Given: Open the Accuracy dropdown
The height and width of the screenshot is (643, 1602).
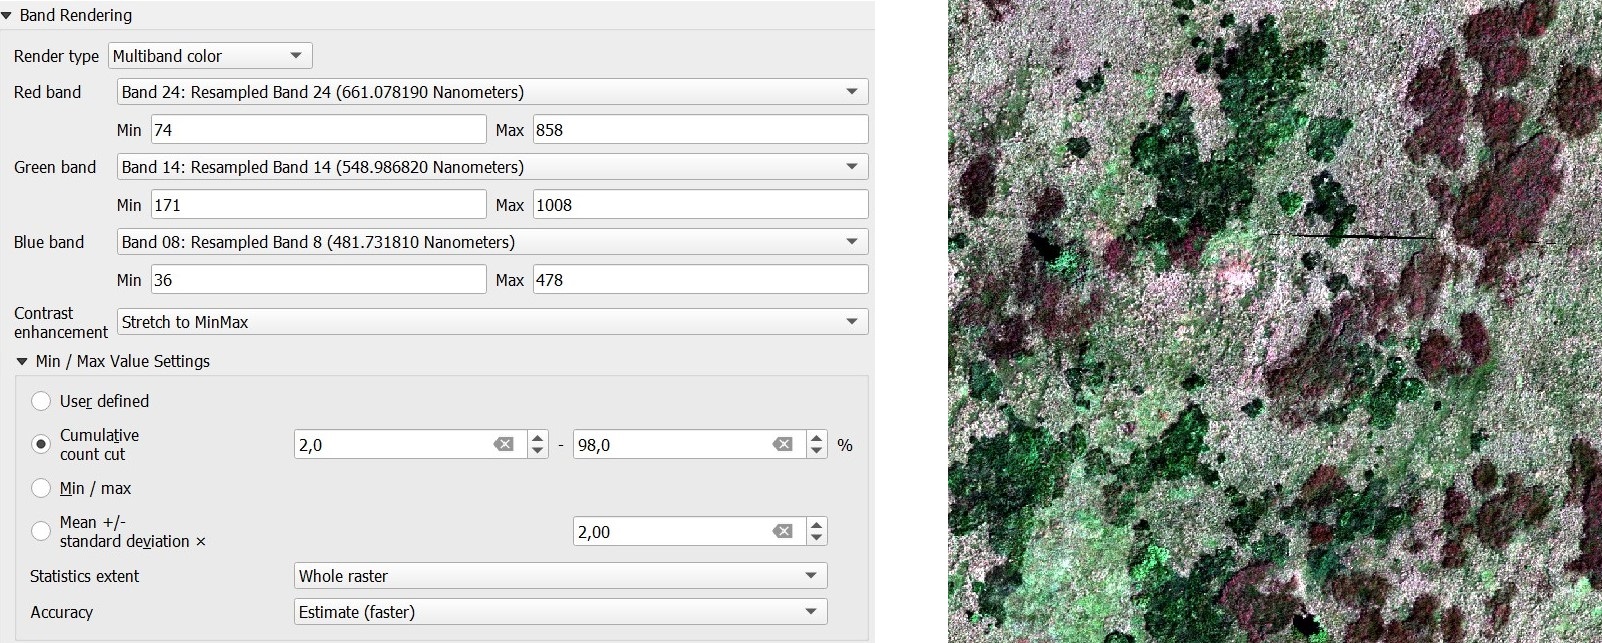Looking at the screenshot, I should pos(560,612).
